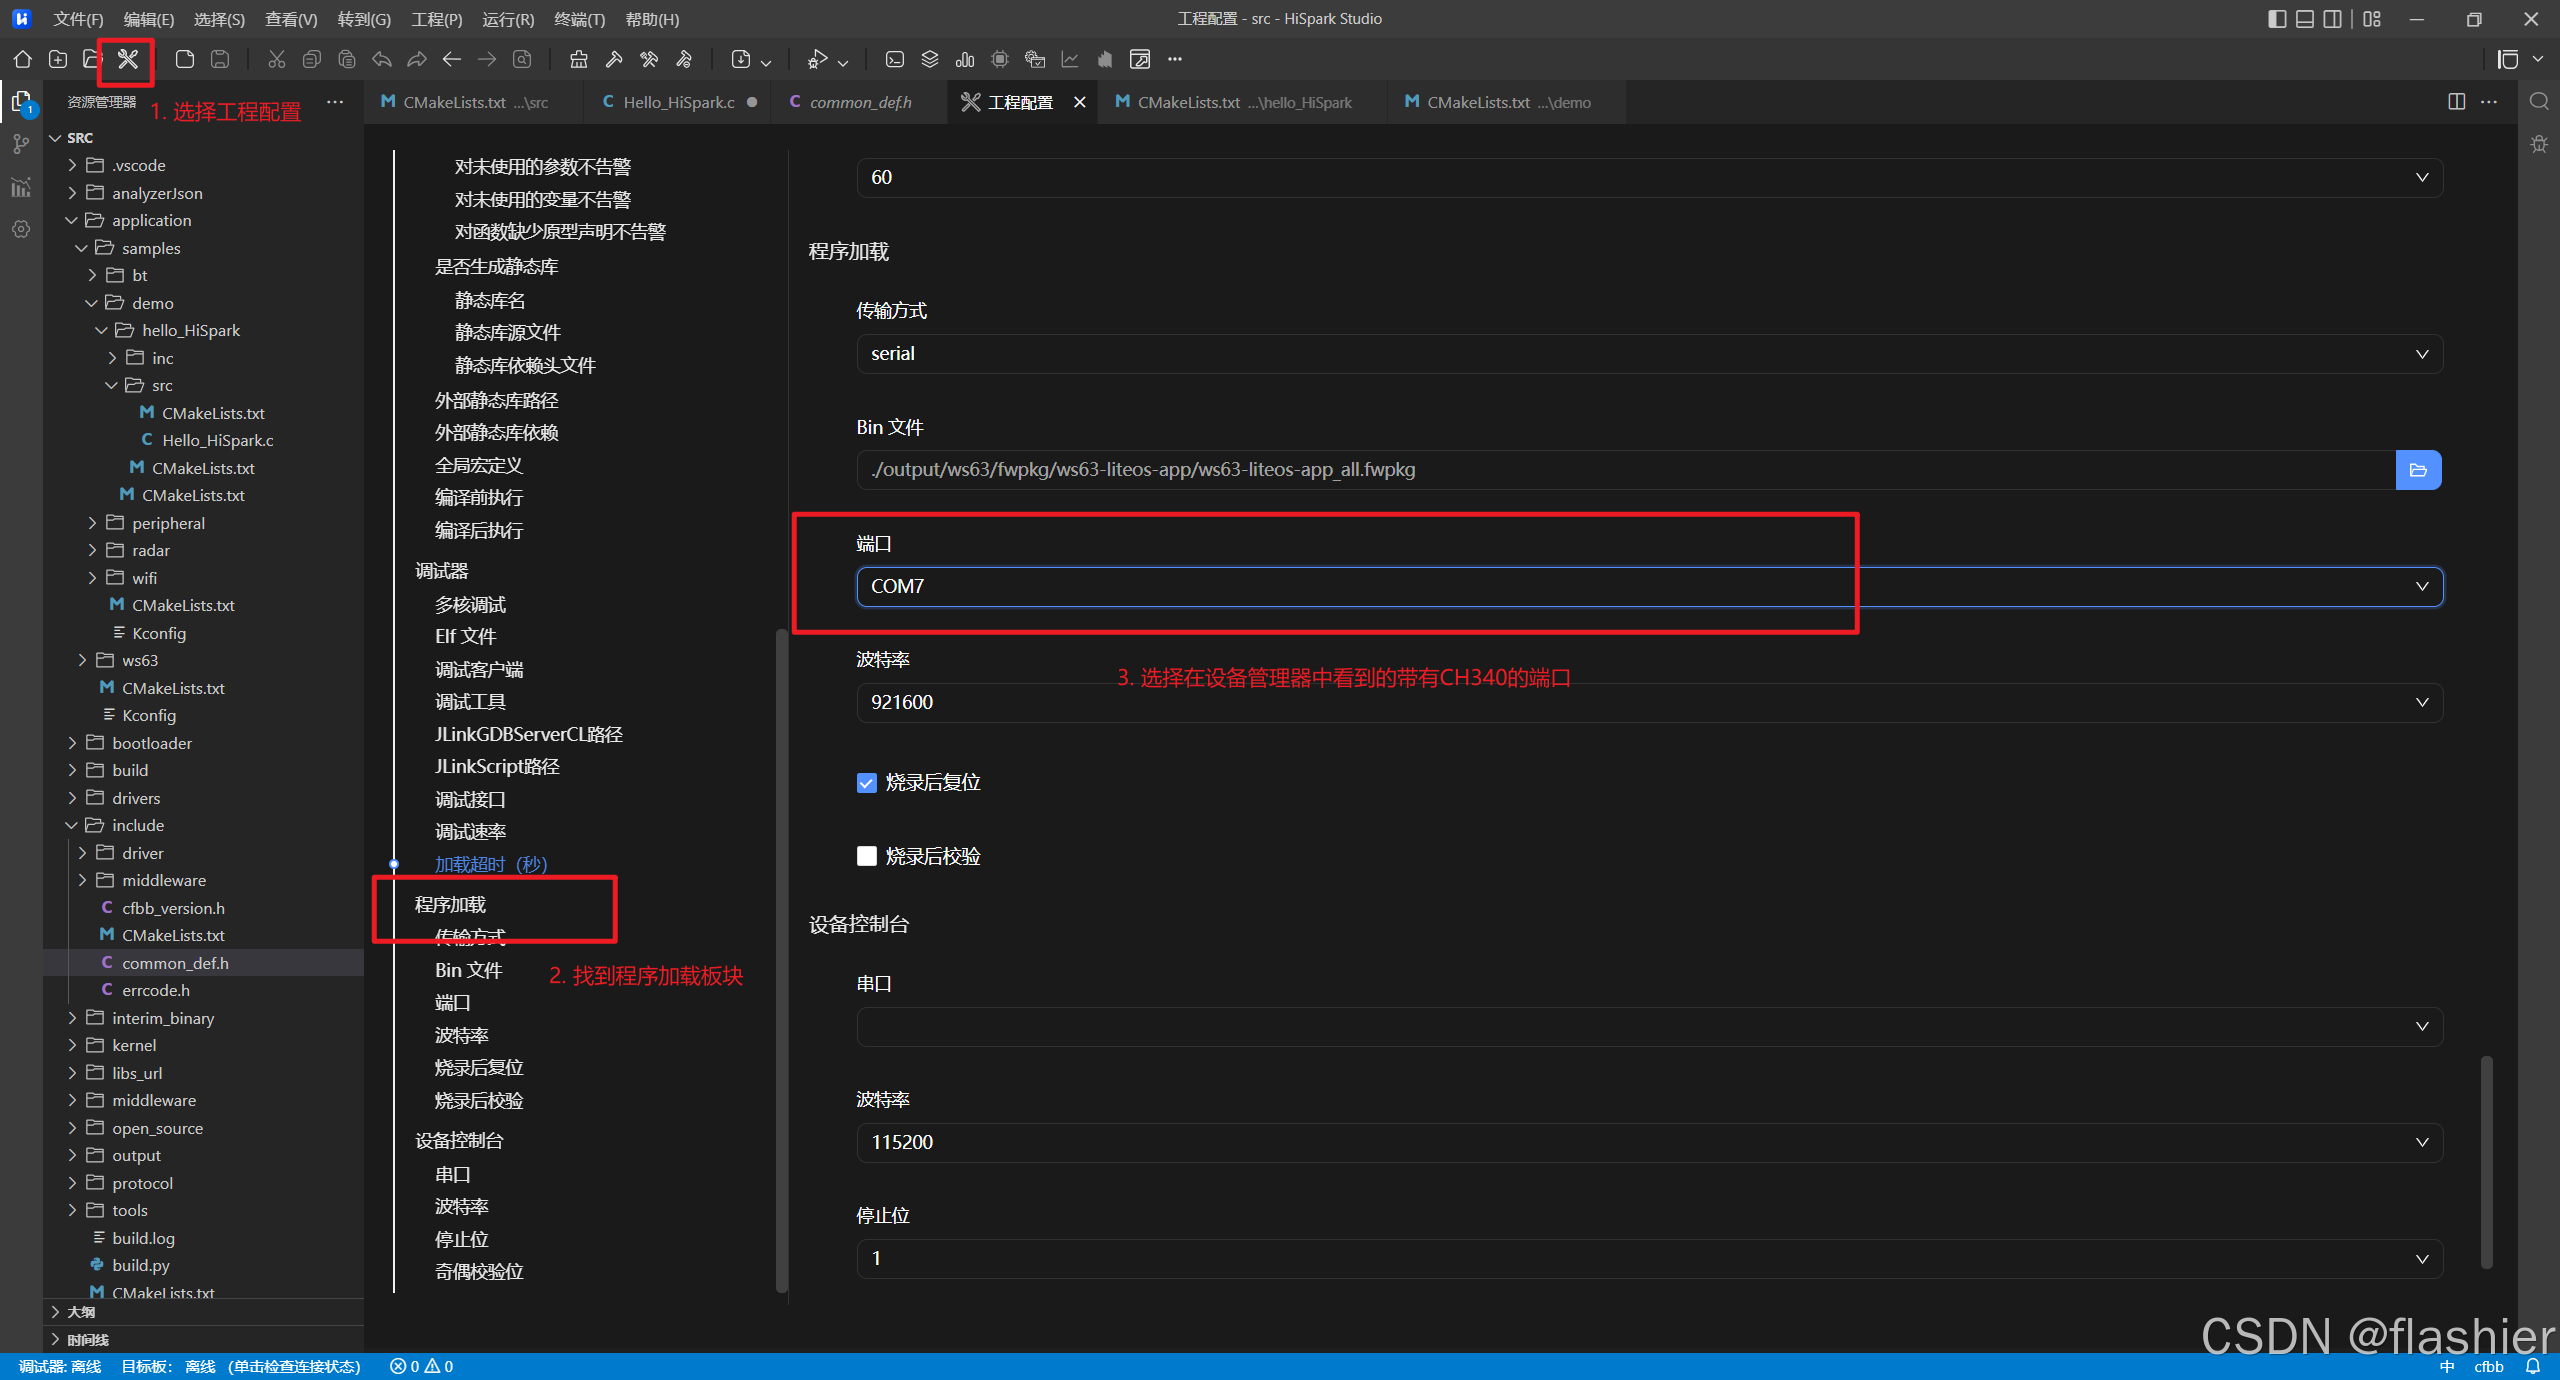Open the project configuration tool icon
This screenshot has width=2560, height=1380.
[x=128, y=59]
